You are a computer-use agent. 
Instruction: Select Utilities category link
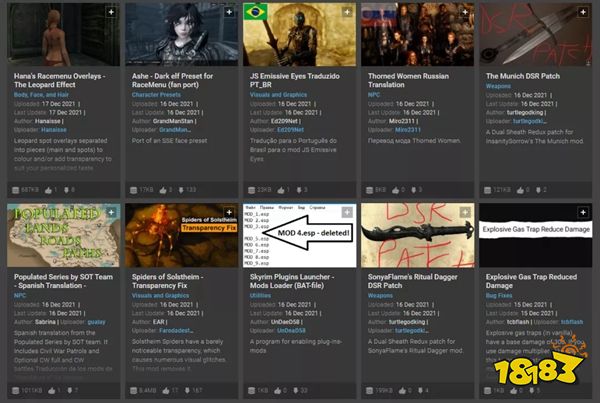click(260, 295)
